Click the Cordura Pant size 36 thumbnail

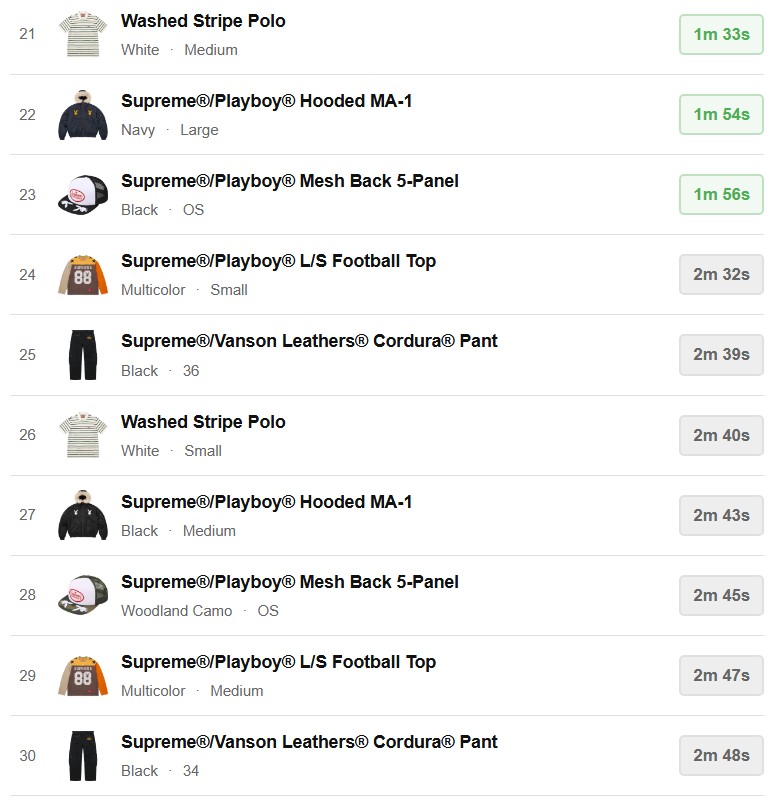click(83, 355)
